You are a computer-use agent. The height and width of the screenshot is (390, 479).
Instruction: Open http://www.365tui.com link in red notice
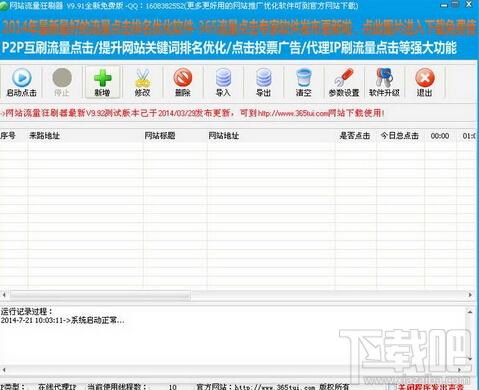(x=294, y=113)
